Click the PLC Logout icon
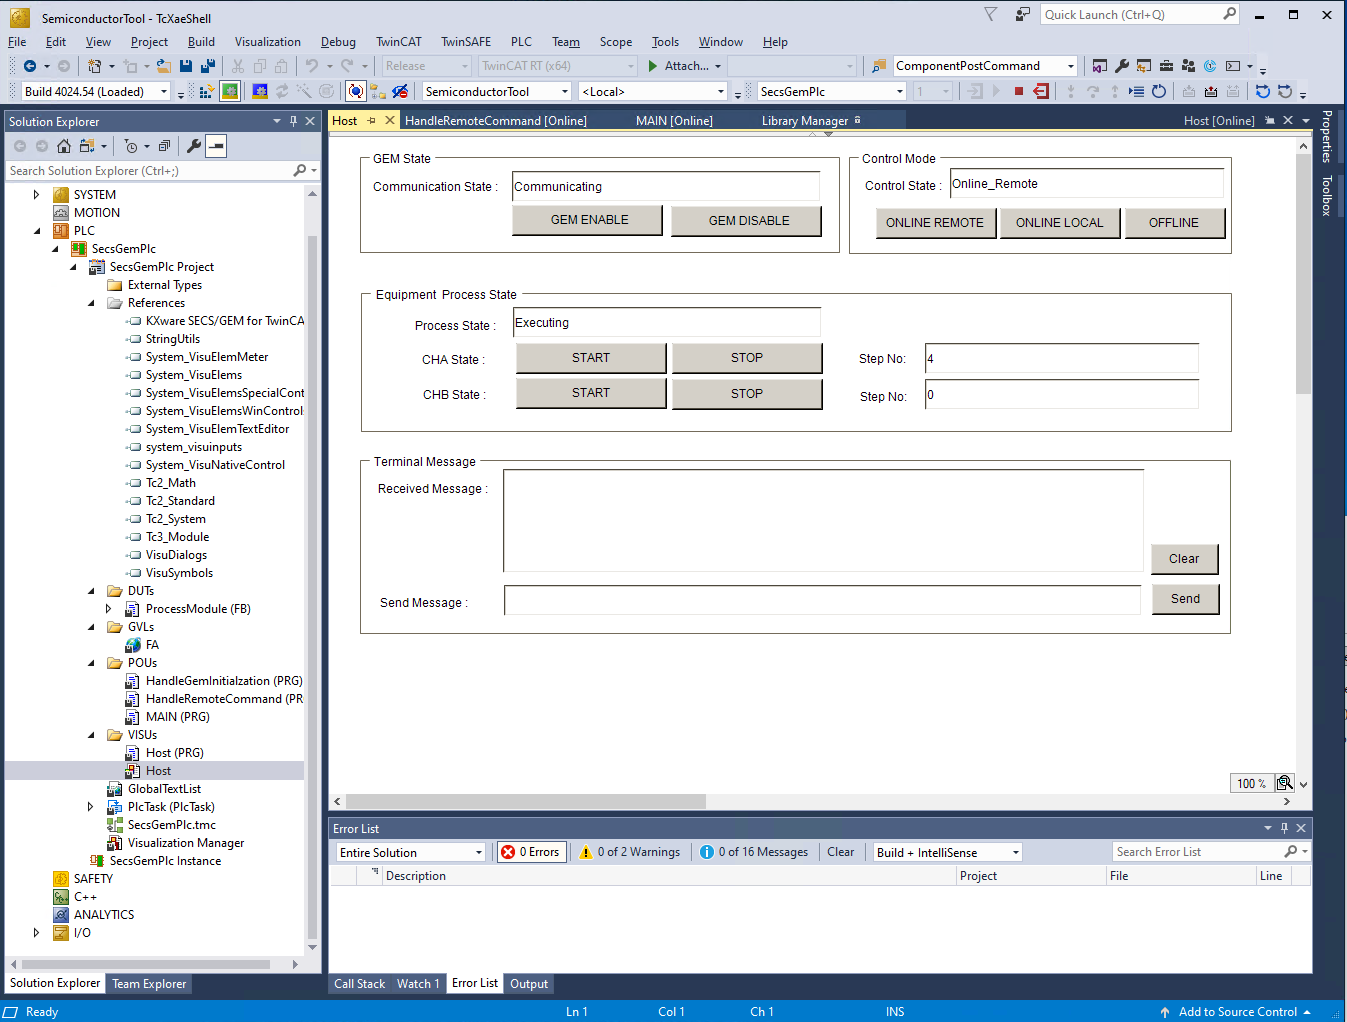The width and height of the screenshot is (1347, 1022). tap(1041, 91)
